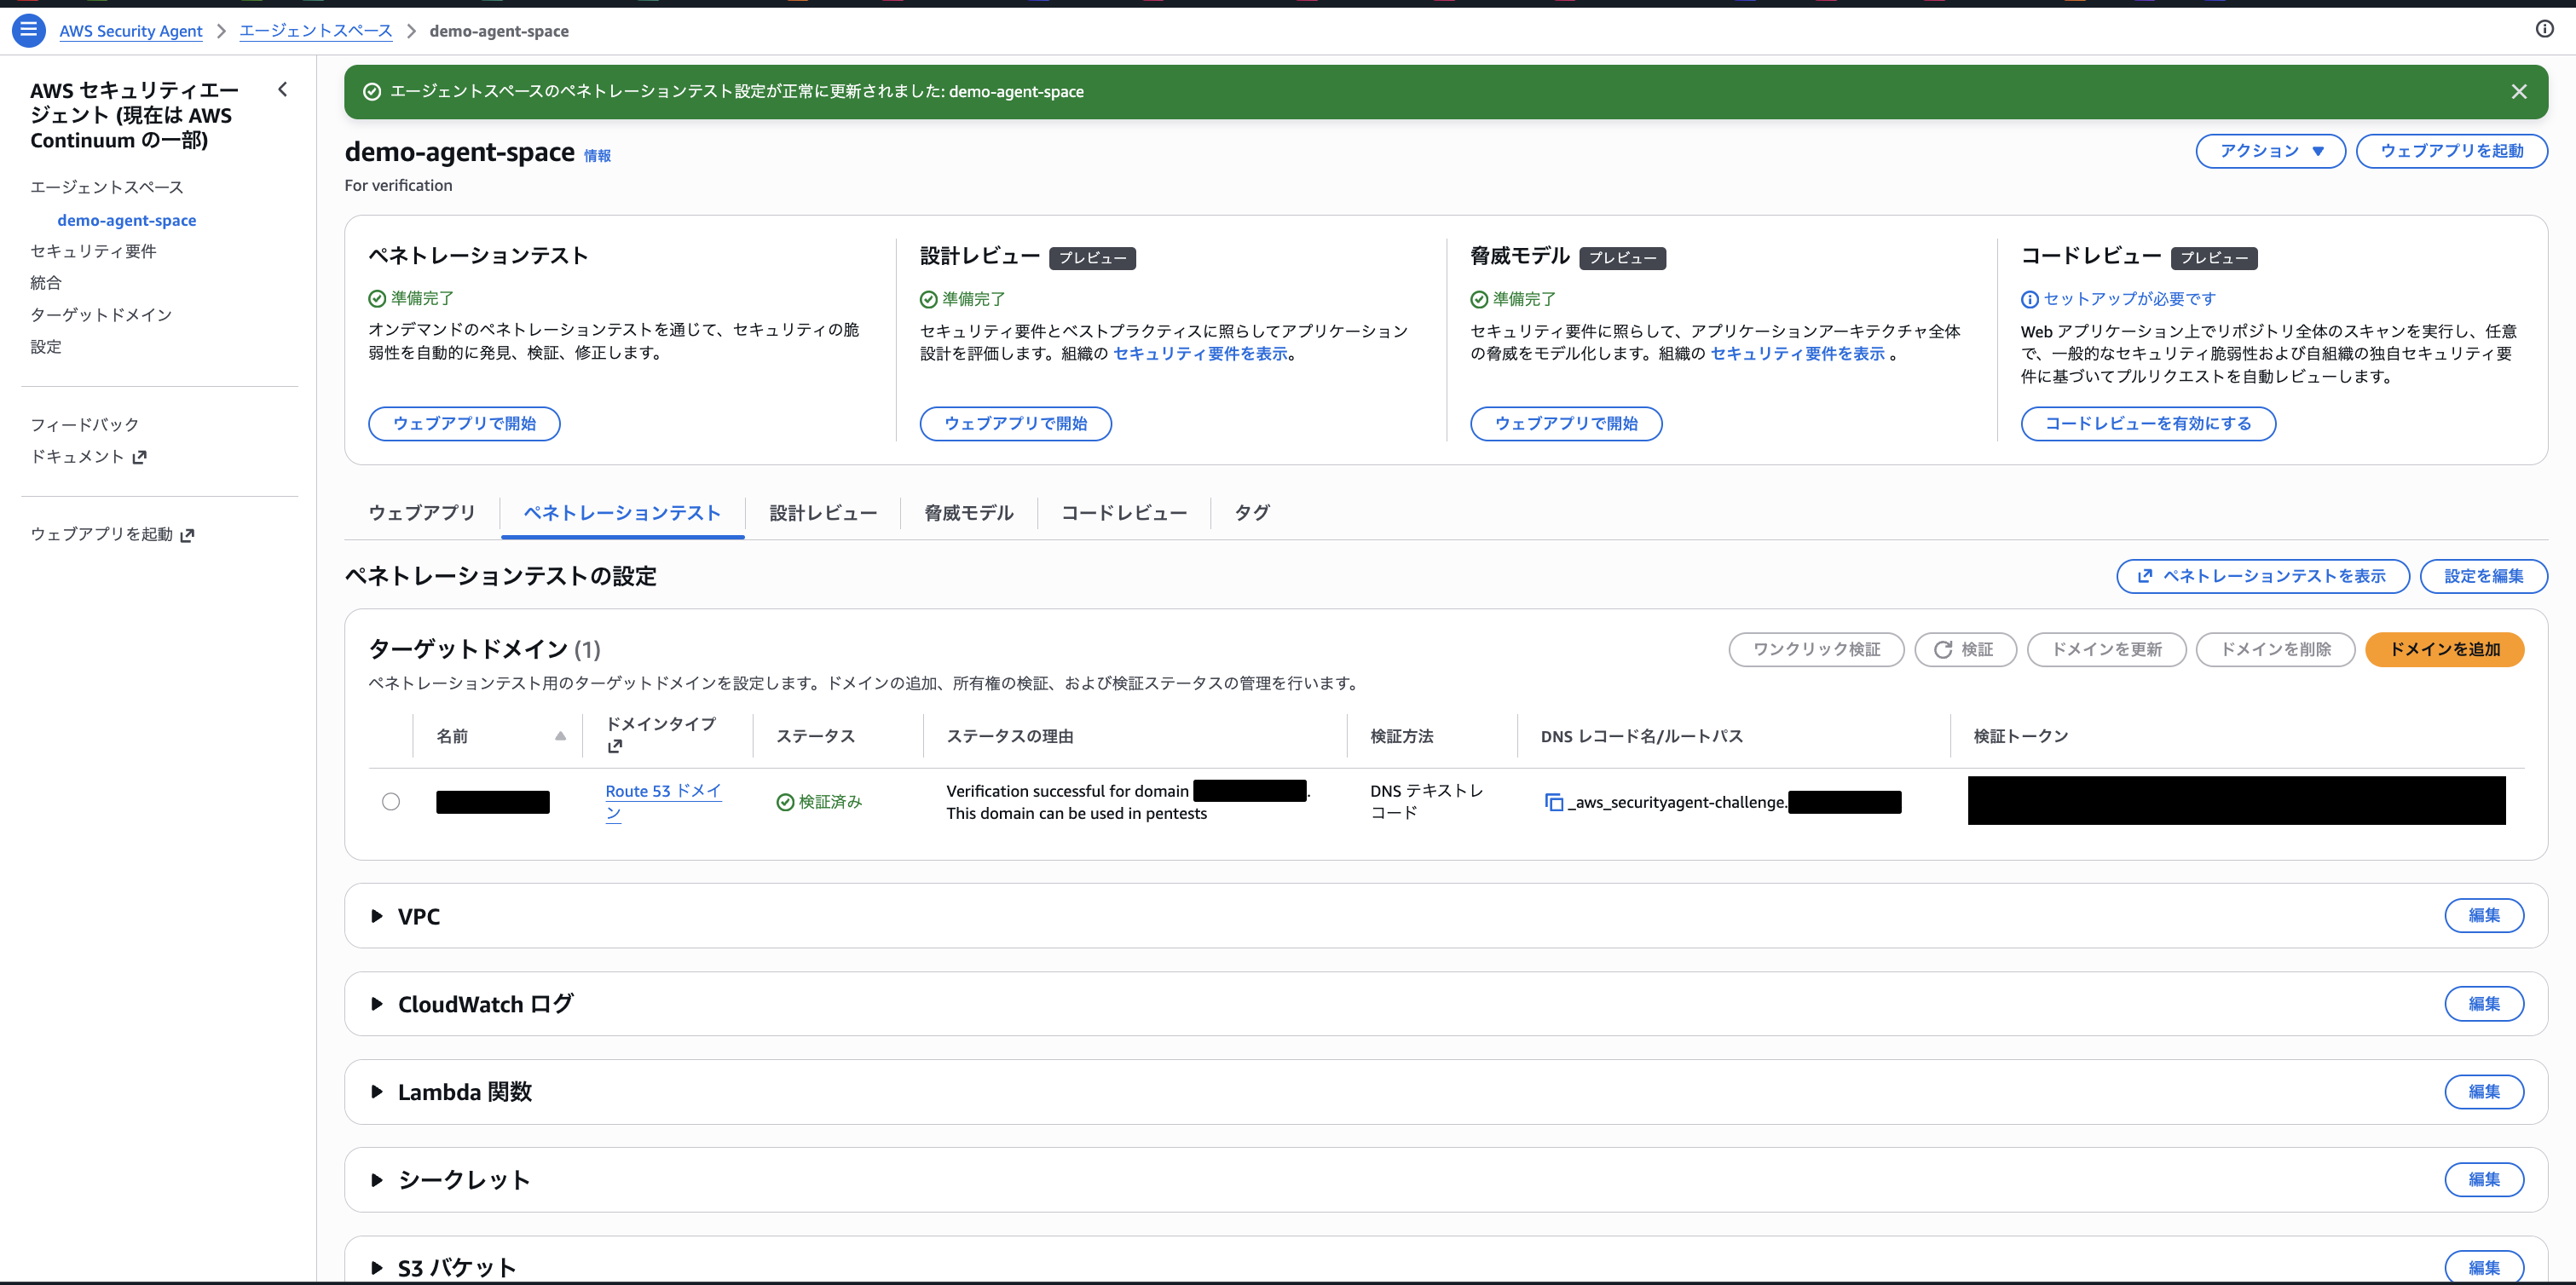Click 編集 for the S3 バケット section
This screenshot has height=1285, width=2576.
[2484, 1267]
